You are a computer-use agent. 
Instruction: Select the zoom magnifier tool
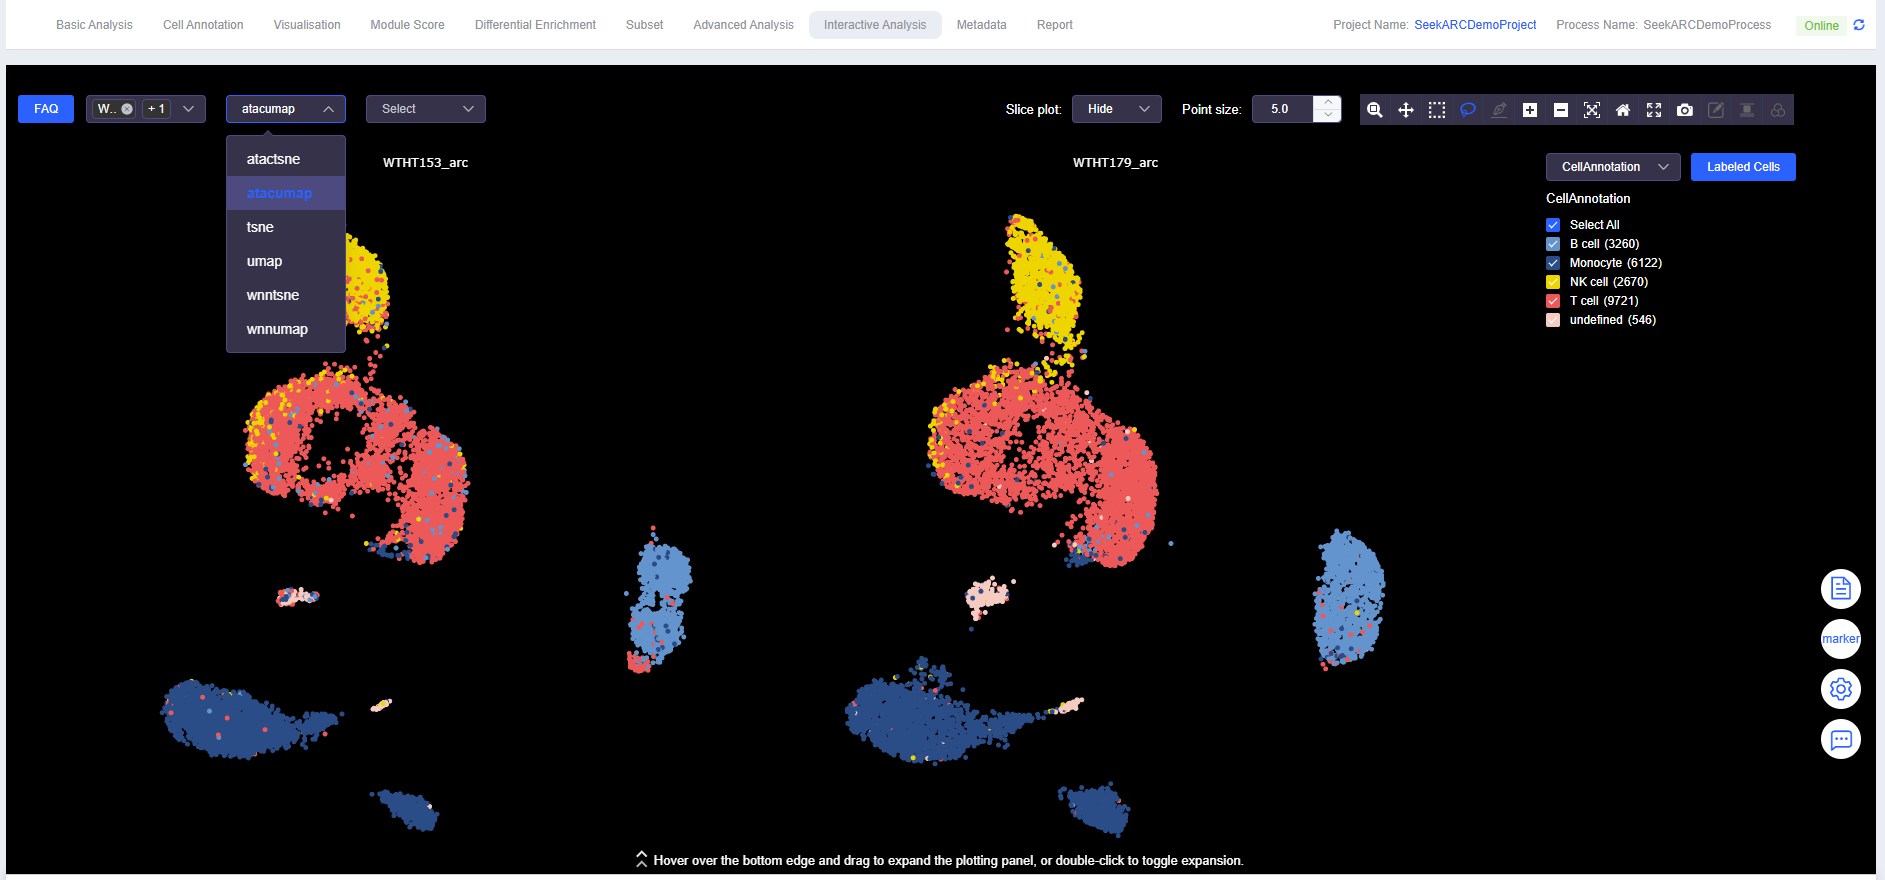[x=1375, y=110]
